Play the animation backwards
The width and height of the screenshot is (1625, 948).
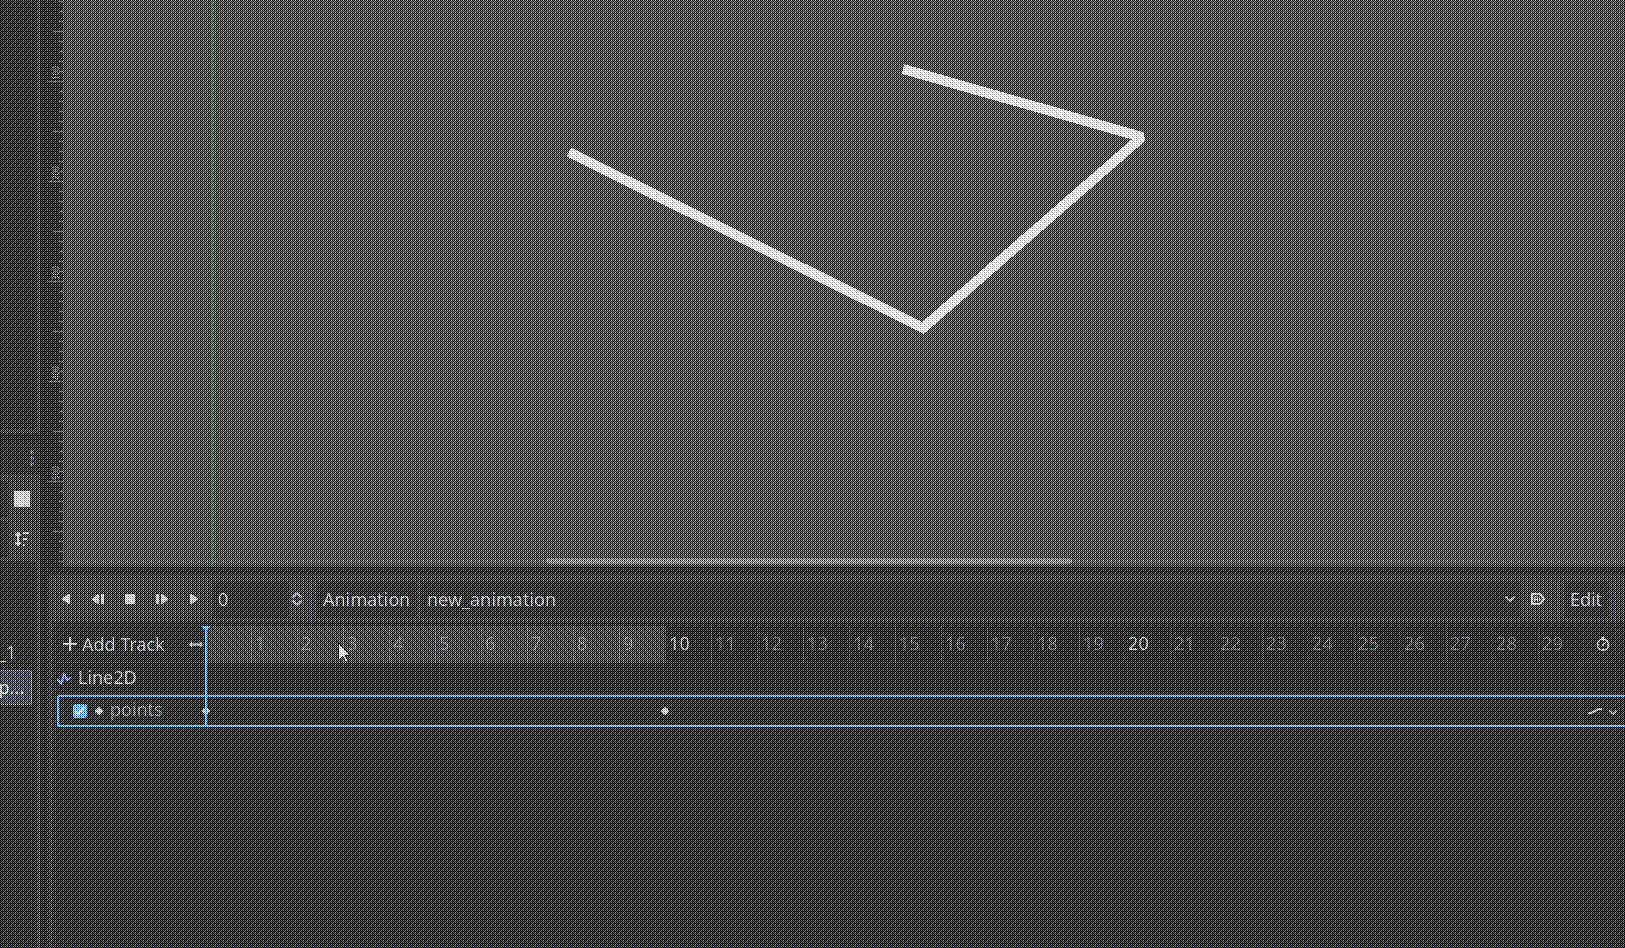tap(67, 599)
